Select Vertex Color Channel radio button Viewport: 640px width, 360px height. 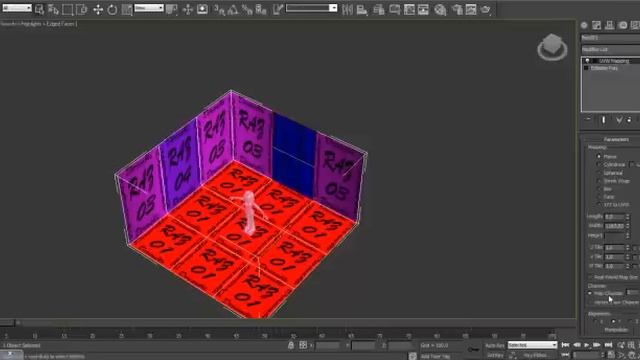pyautogui.click(x=590, y=302)
